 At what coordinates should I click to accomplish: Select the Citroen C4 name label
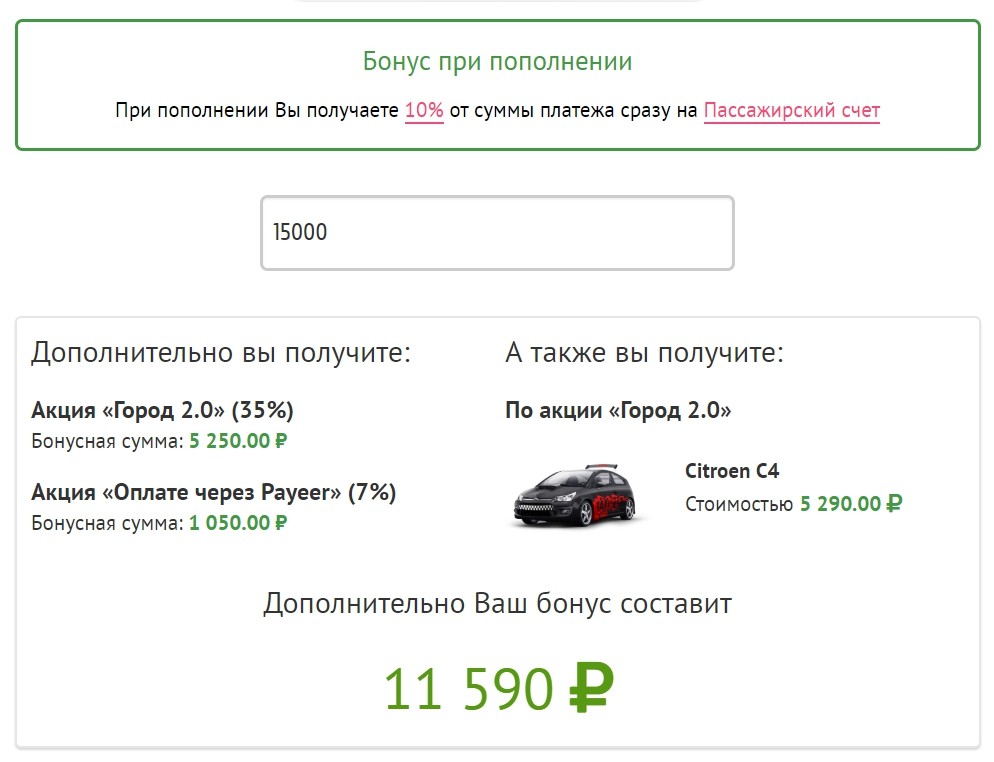(x=731, y=470)
